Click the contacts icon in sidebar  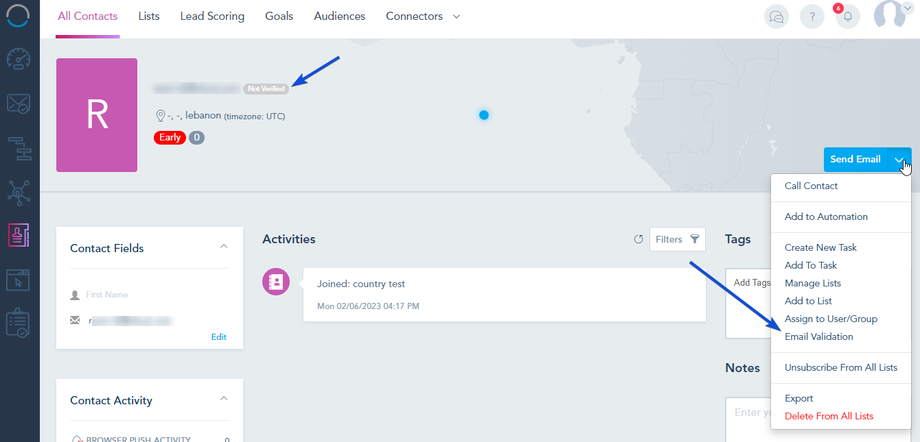(19, 234)
